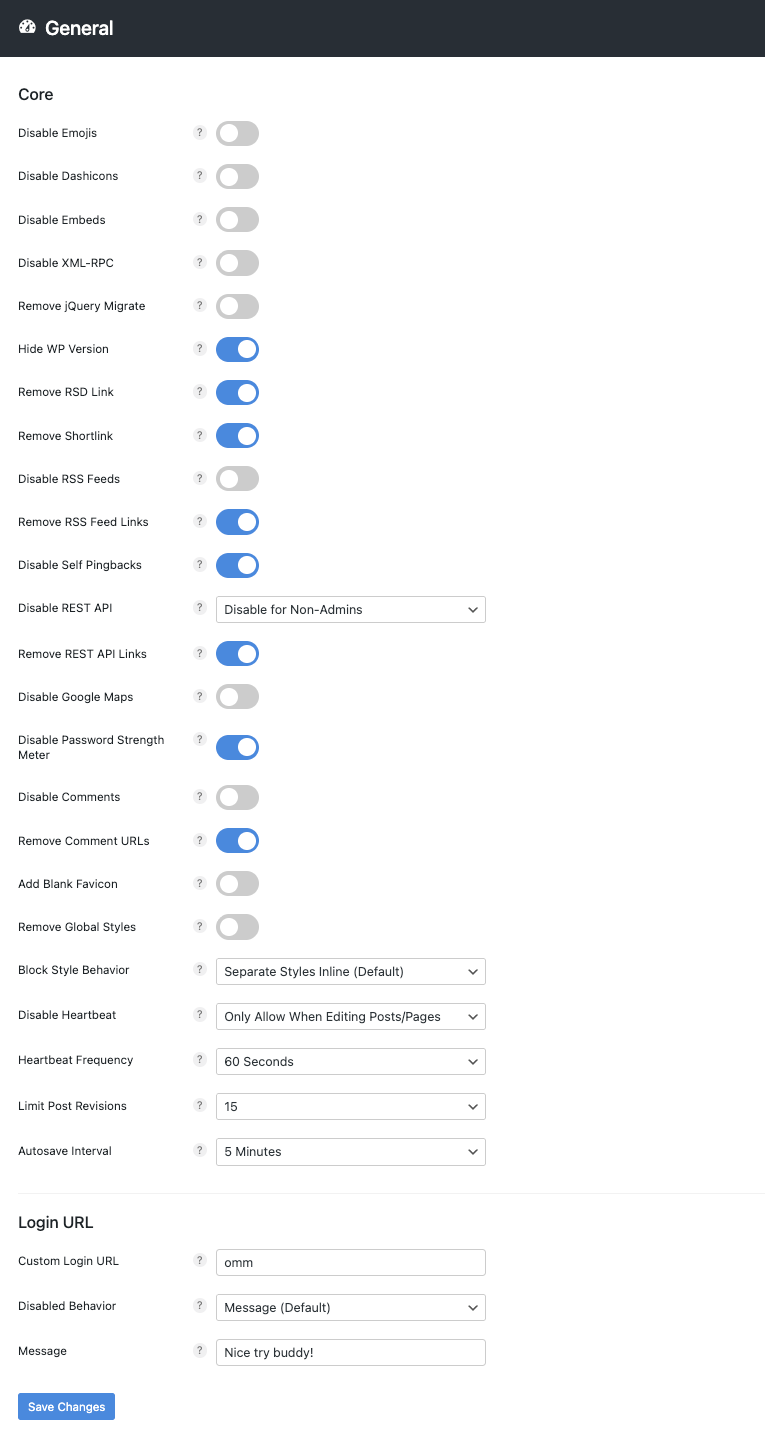Click the help icon next to Remove jQuery Migrate
The image size is (765, 1435).
(x=199, y=306)
